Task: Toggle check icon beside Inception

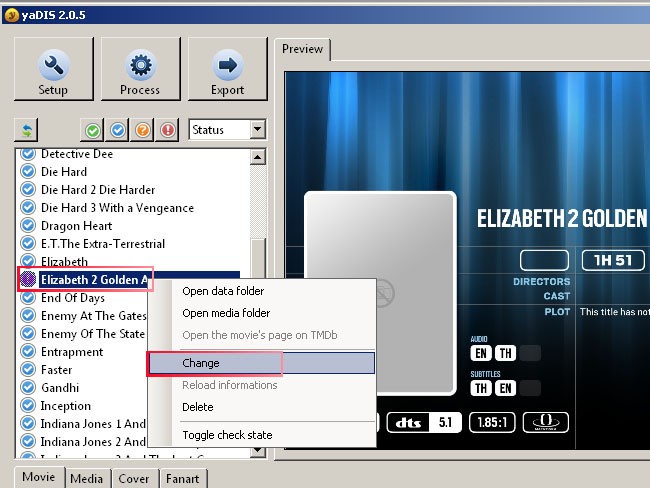Action: (x=28, y=405)
